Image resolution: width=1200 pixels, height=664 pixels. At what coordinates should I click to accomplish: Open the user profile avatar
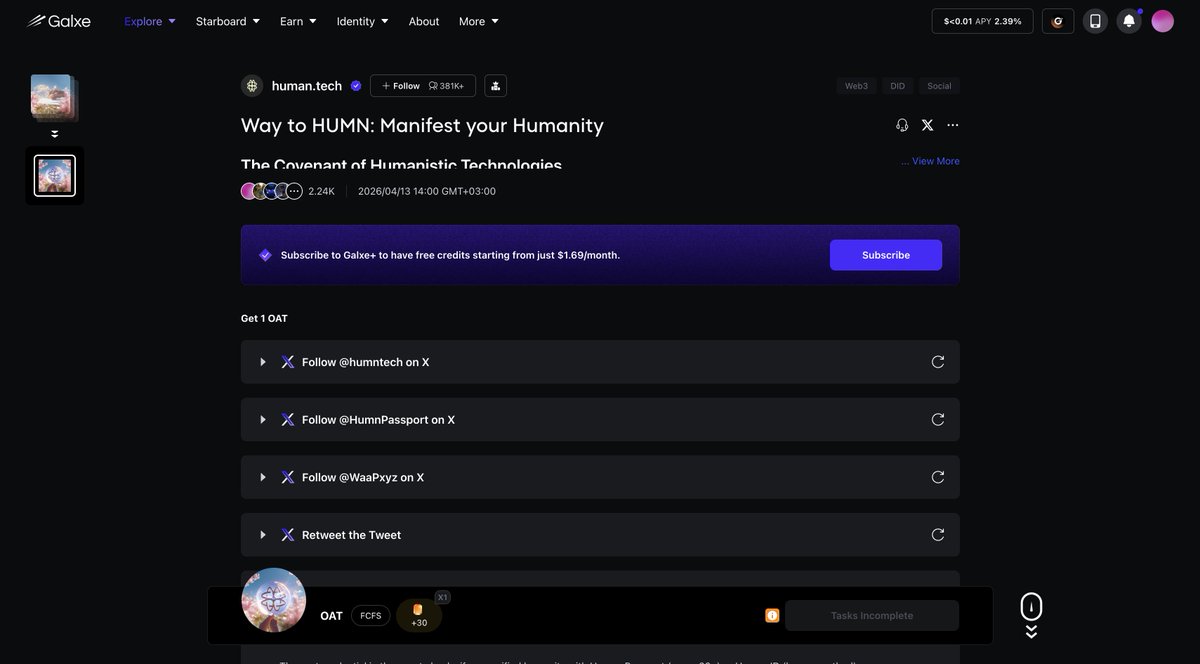(x=1163, y=21)
